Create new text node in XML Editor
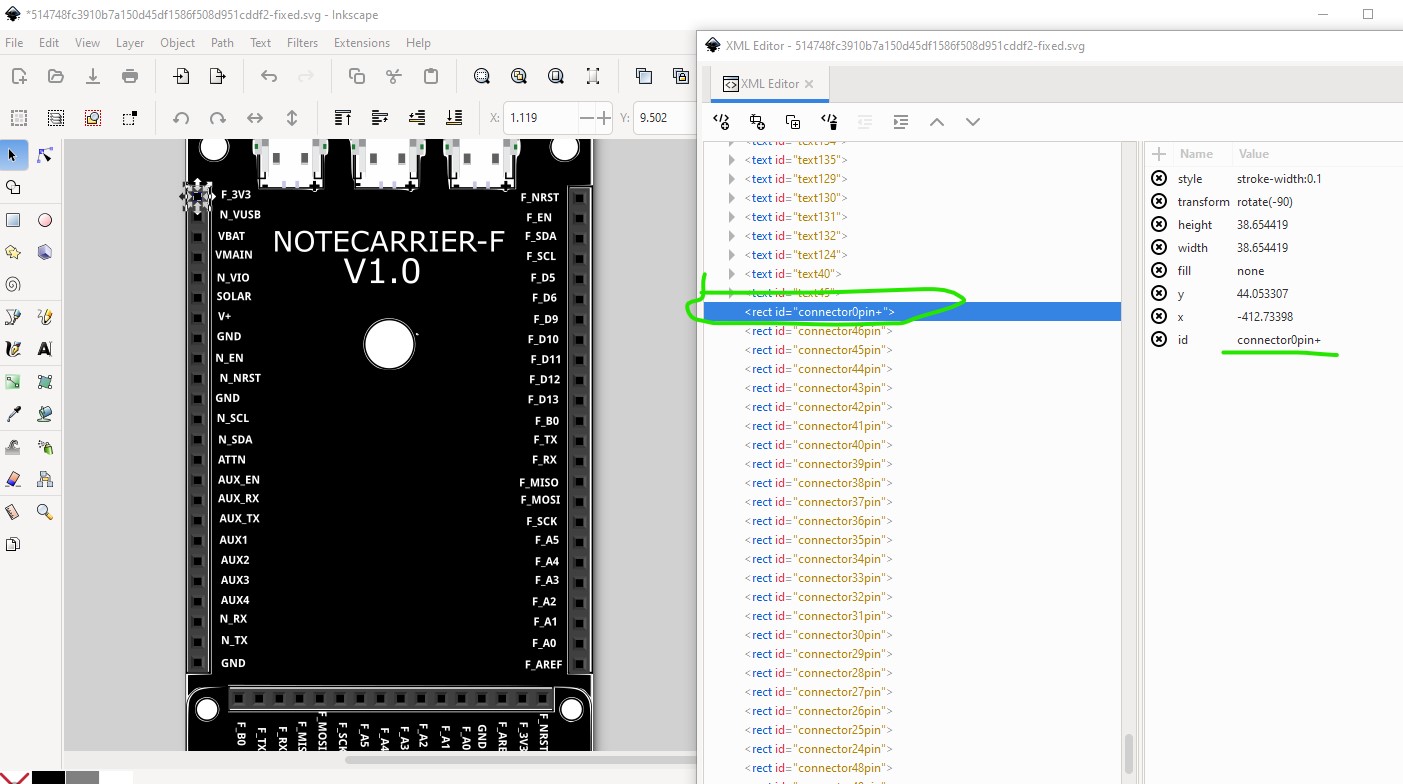The image size is (1403, 784). pyautogui.click(x=757, y=122)
